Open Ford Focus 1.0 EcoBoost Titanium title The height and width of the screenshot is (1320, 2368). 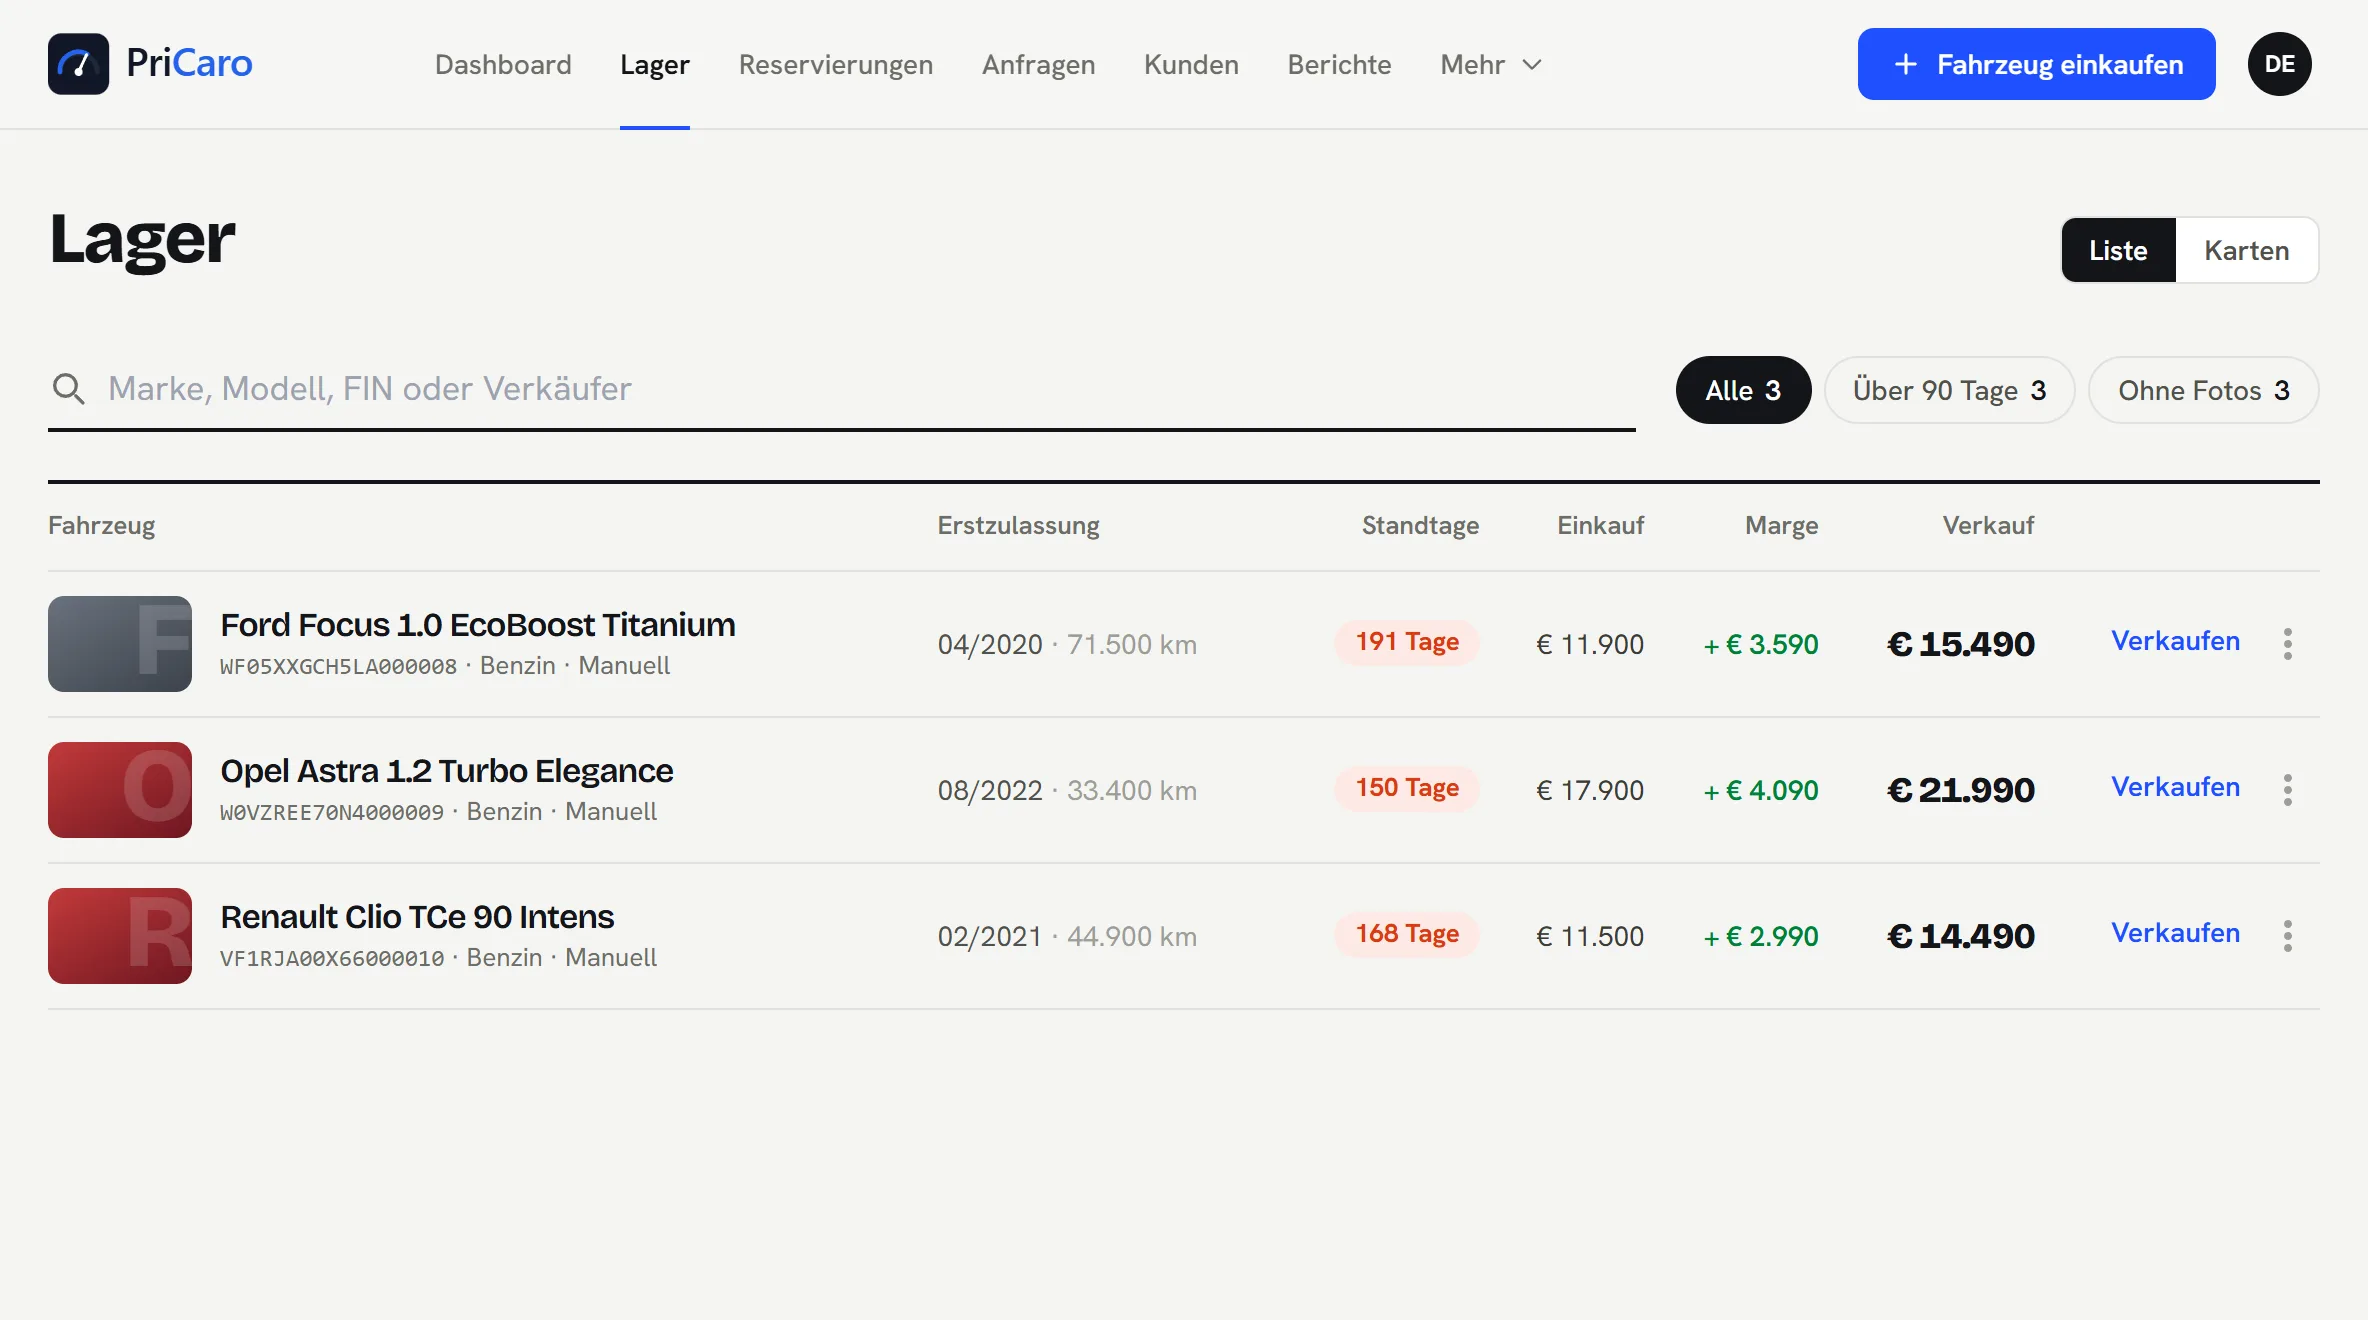478,625
